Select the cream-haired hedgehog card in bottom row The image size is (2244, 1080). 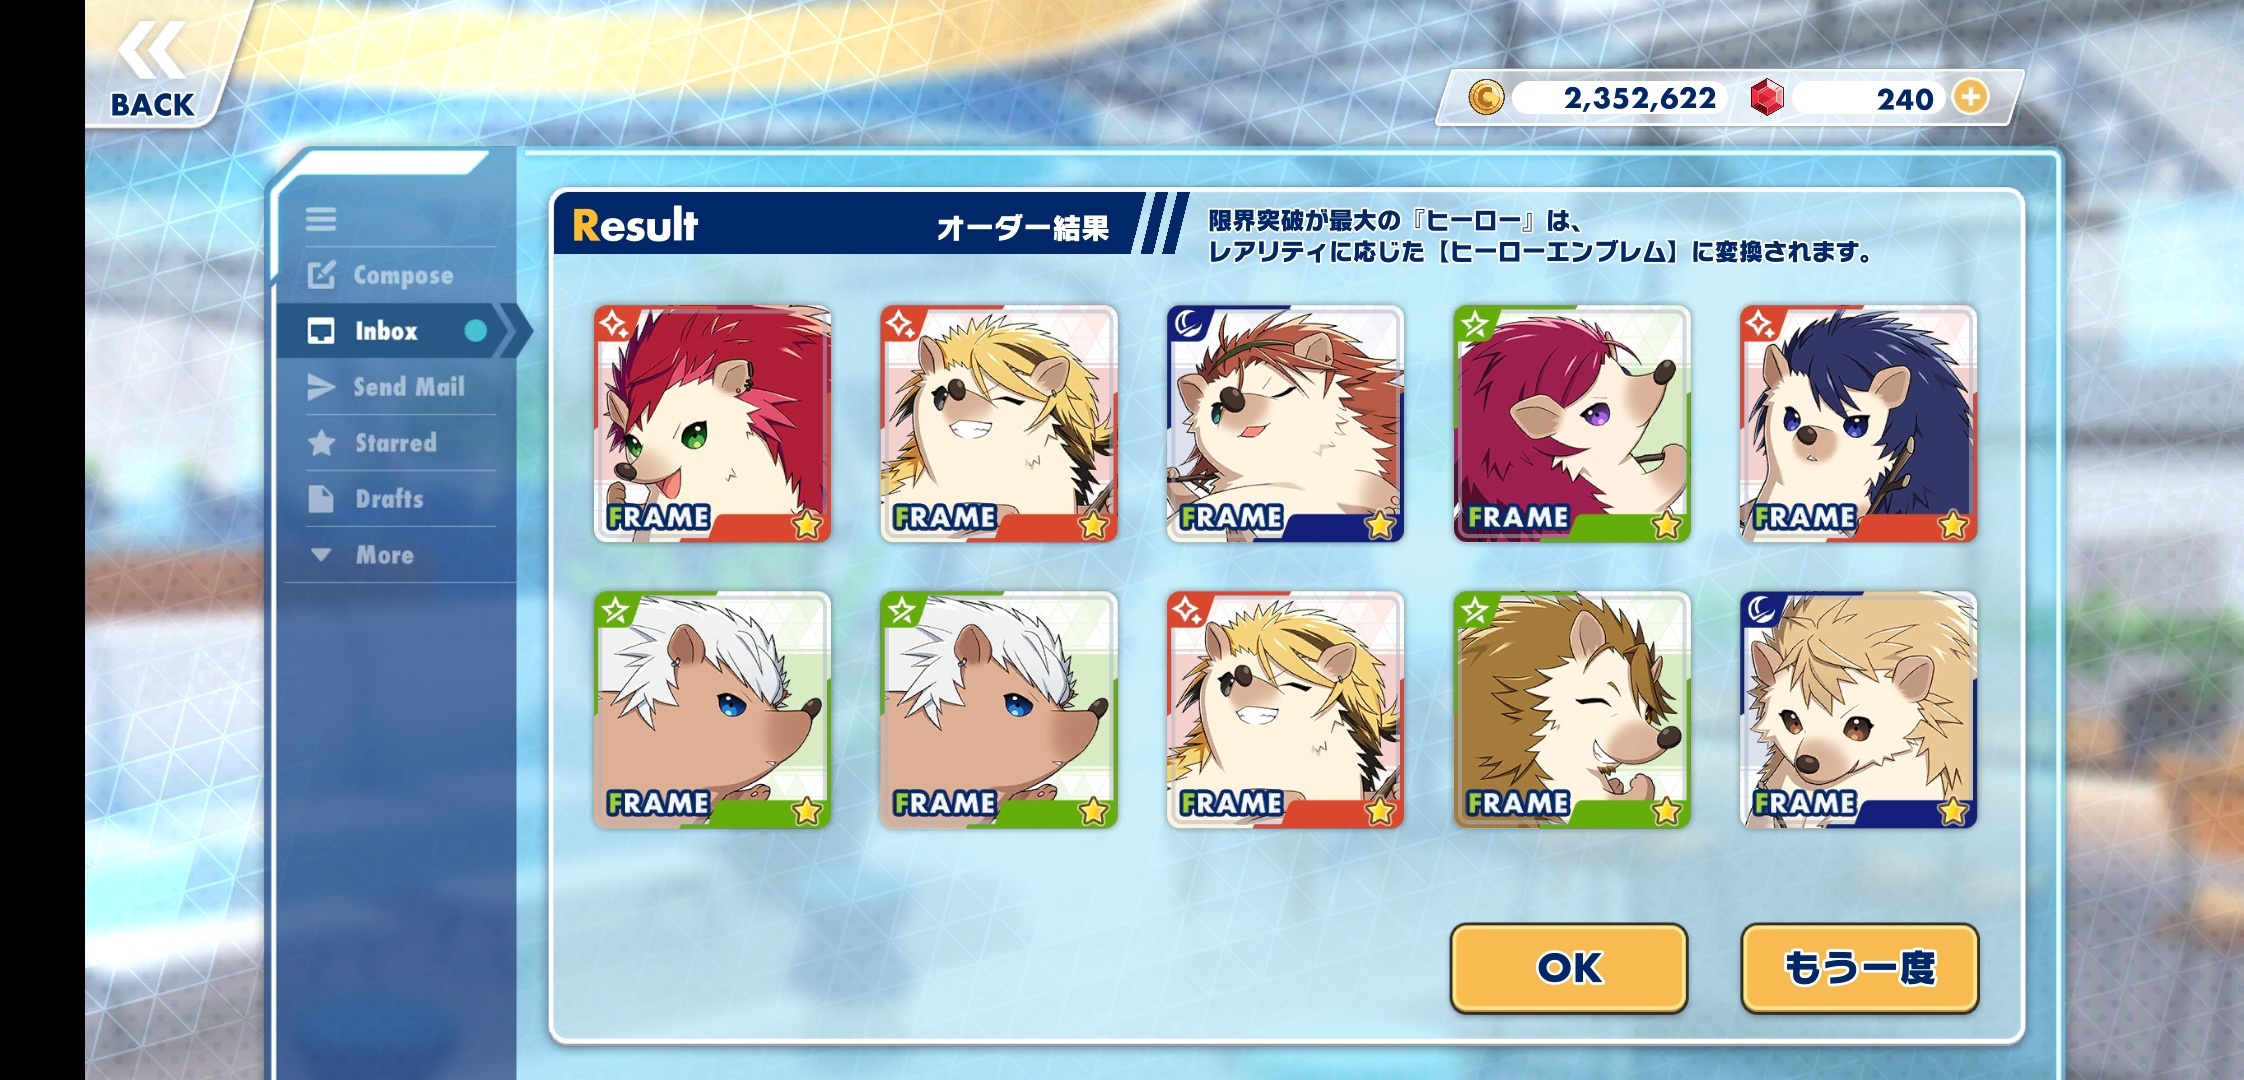1858,710
